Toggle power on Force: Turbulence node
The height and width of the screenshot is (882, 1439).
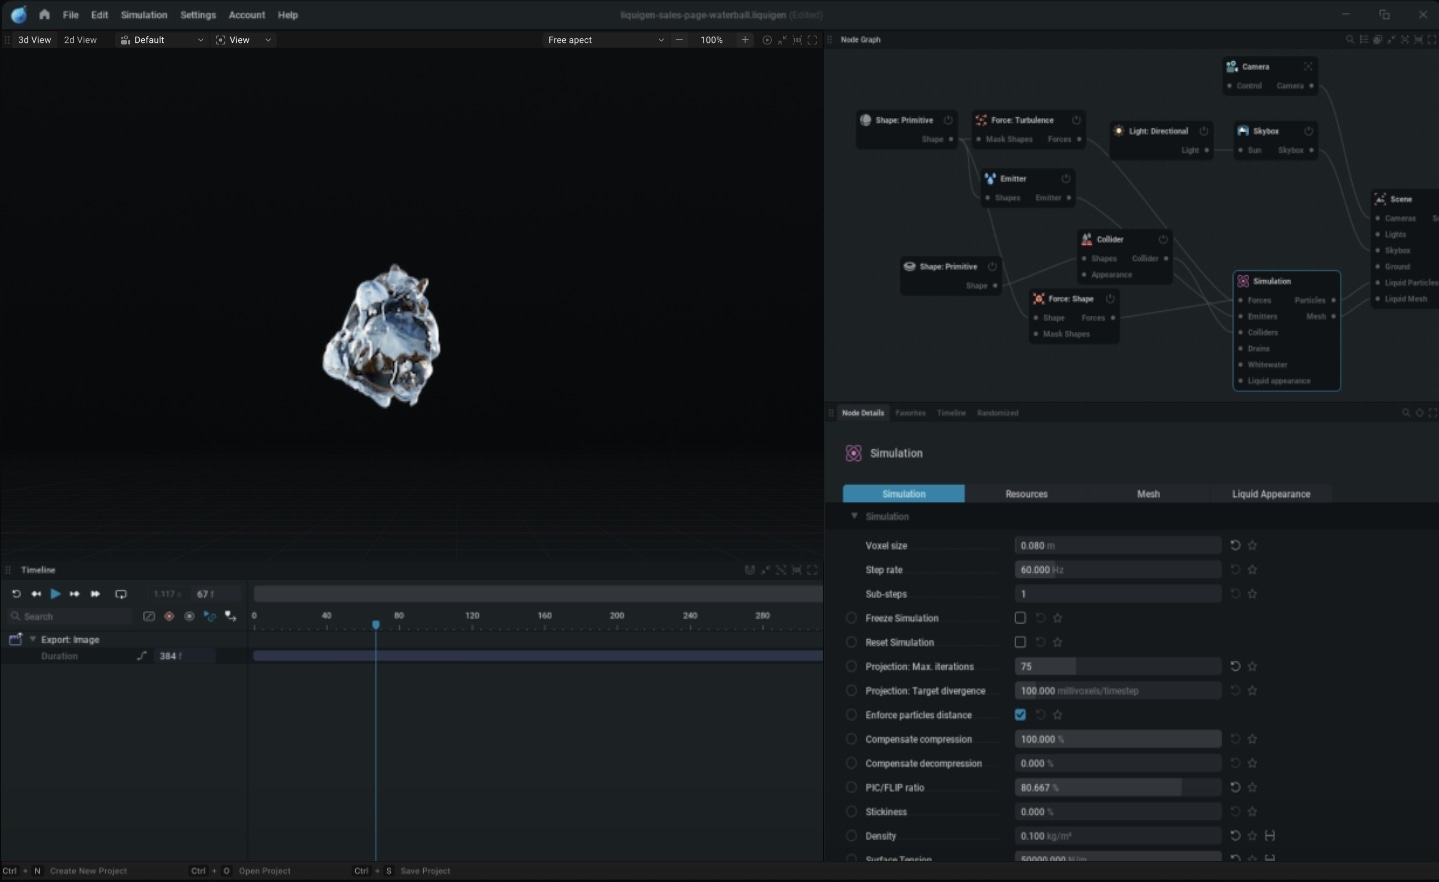1077,120
